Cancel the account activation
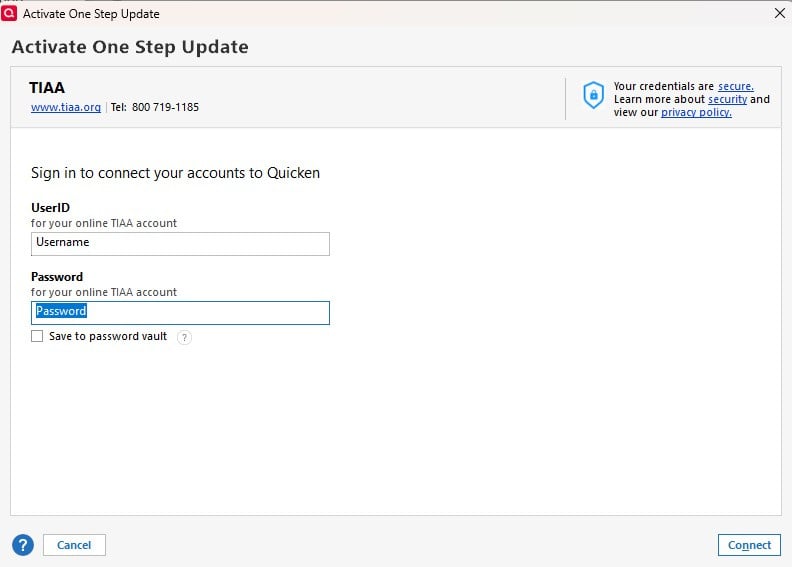 pos(74,545)
